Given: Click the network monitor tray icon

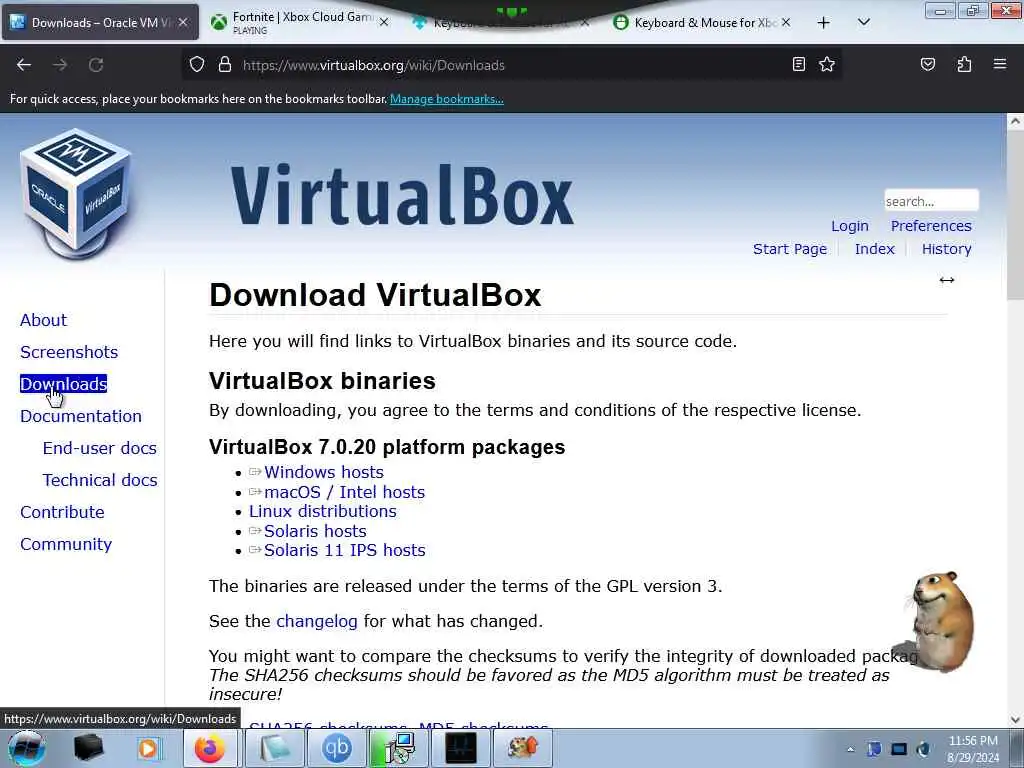Looking at the screenshot, I should pos(899,750).
